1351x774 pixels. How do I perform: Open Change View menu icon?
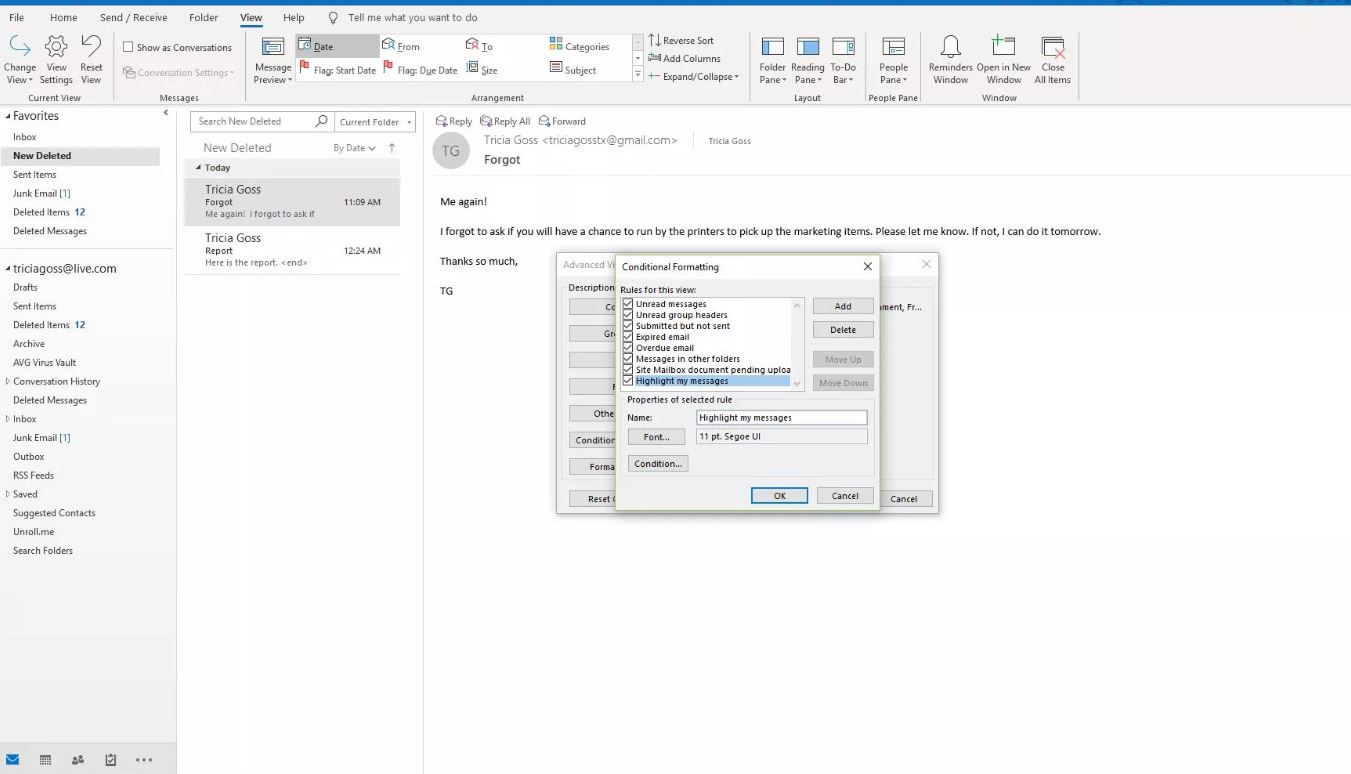20,59
